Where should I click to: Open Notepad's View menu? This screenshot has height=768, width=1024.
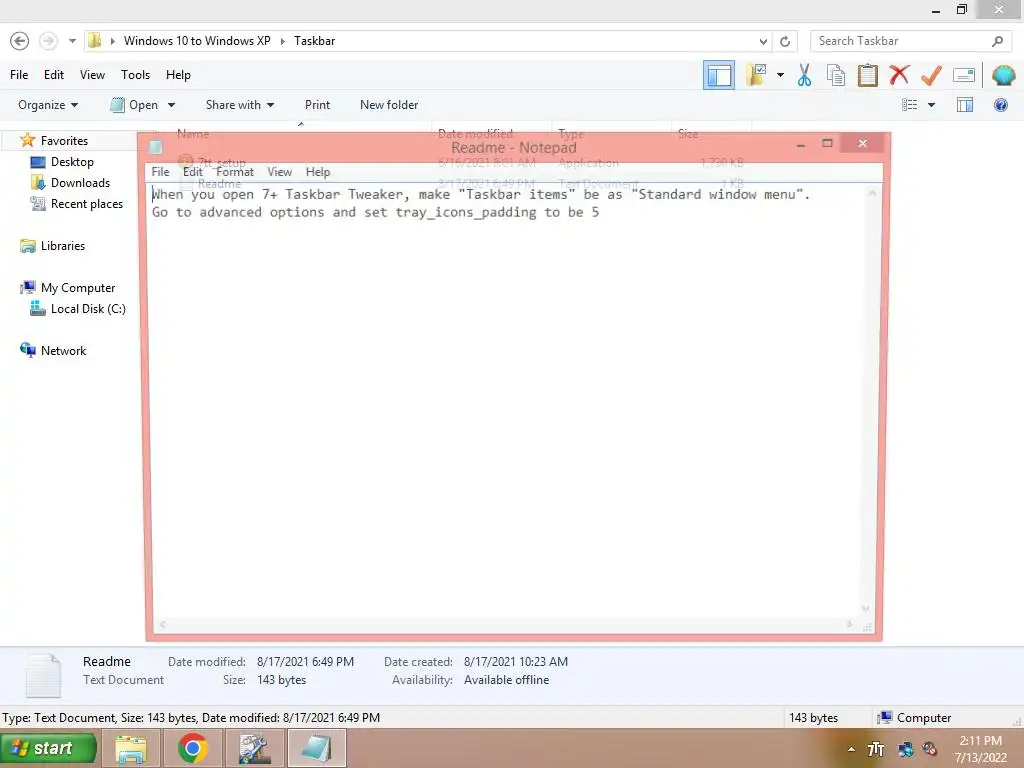(x=280, y=172)
